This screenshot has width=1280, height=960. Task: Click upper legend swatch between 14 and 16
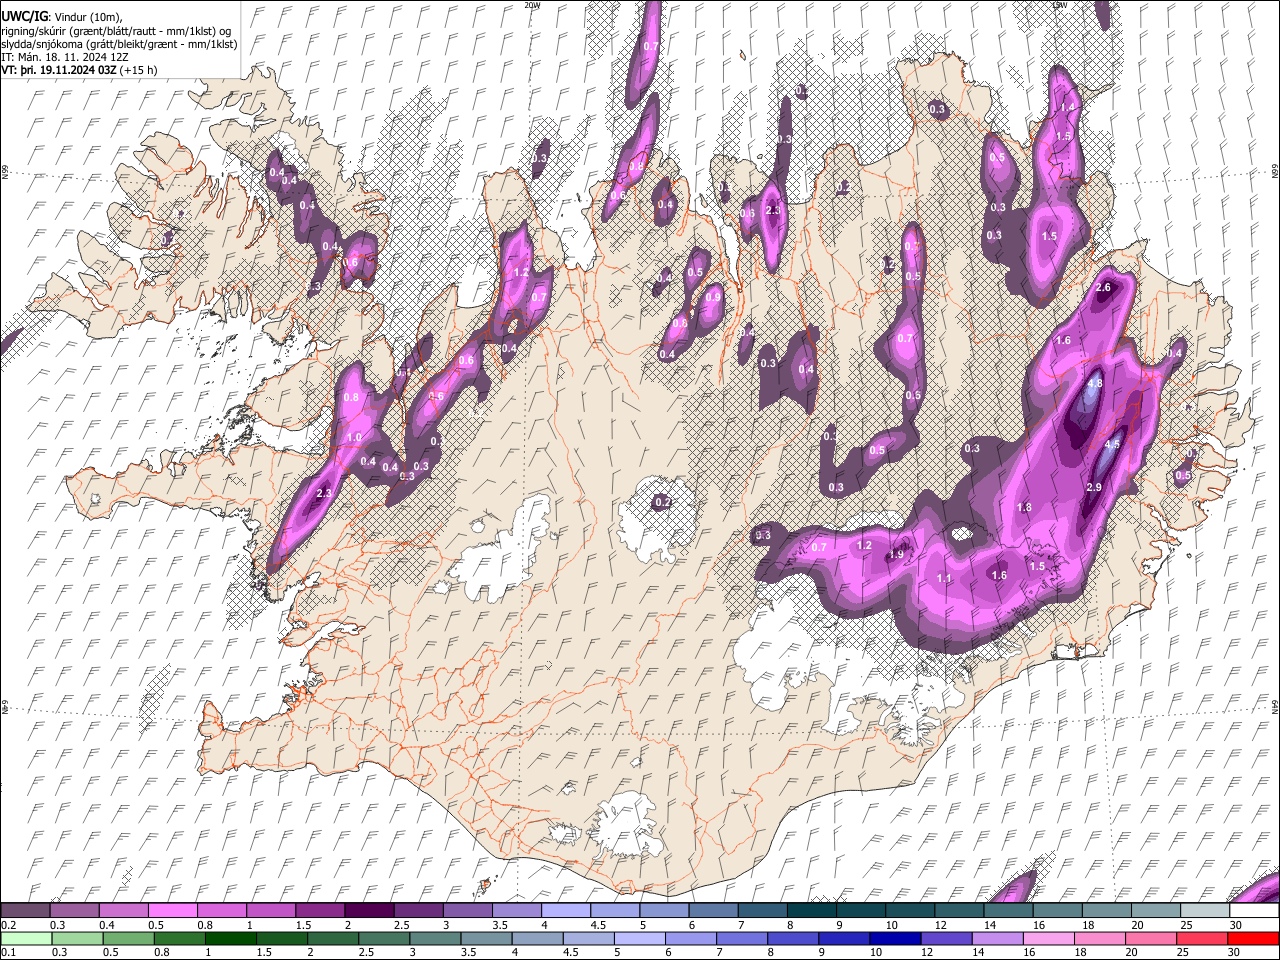pyautogui.click(x=1008, y=911)
